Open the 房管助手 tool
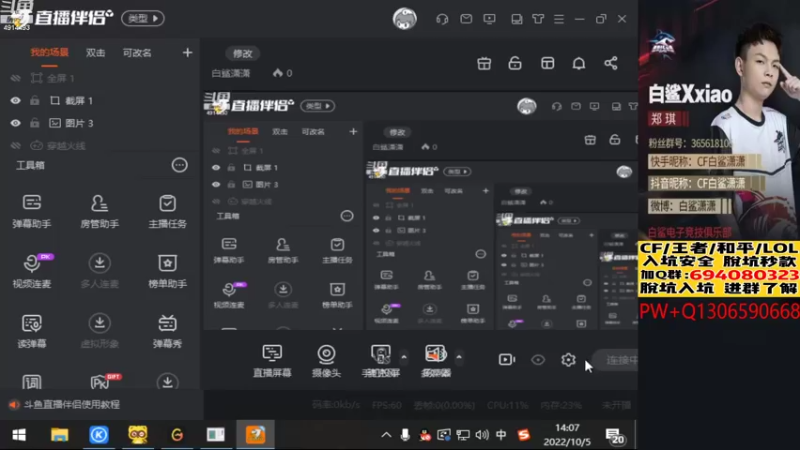The height and width of the screenshot is (450, 800). (99, 211)
